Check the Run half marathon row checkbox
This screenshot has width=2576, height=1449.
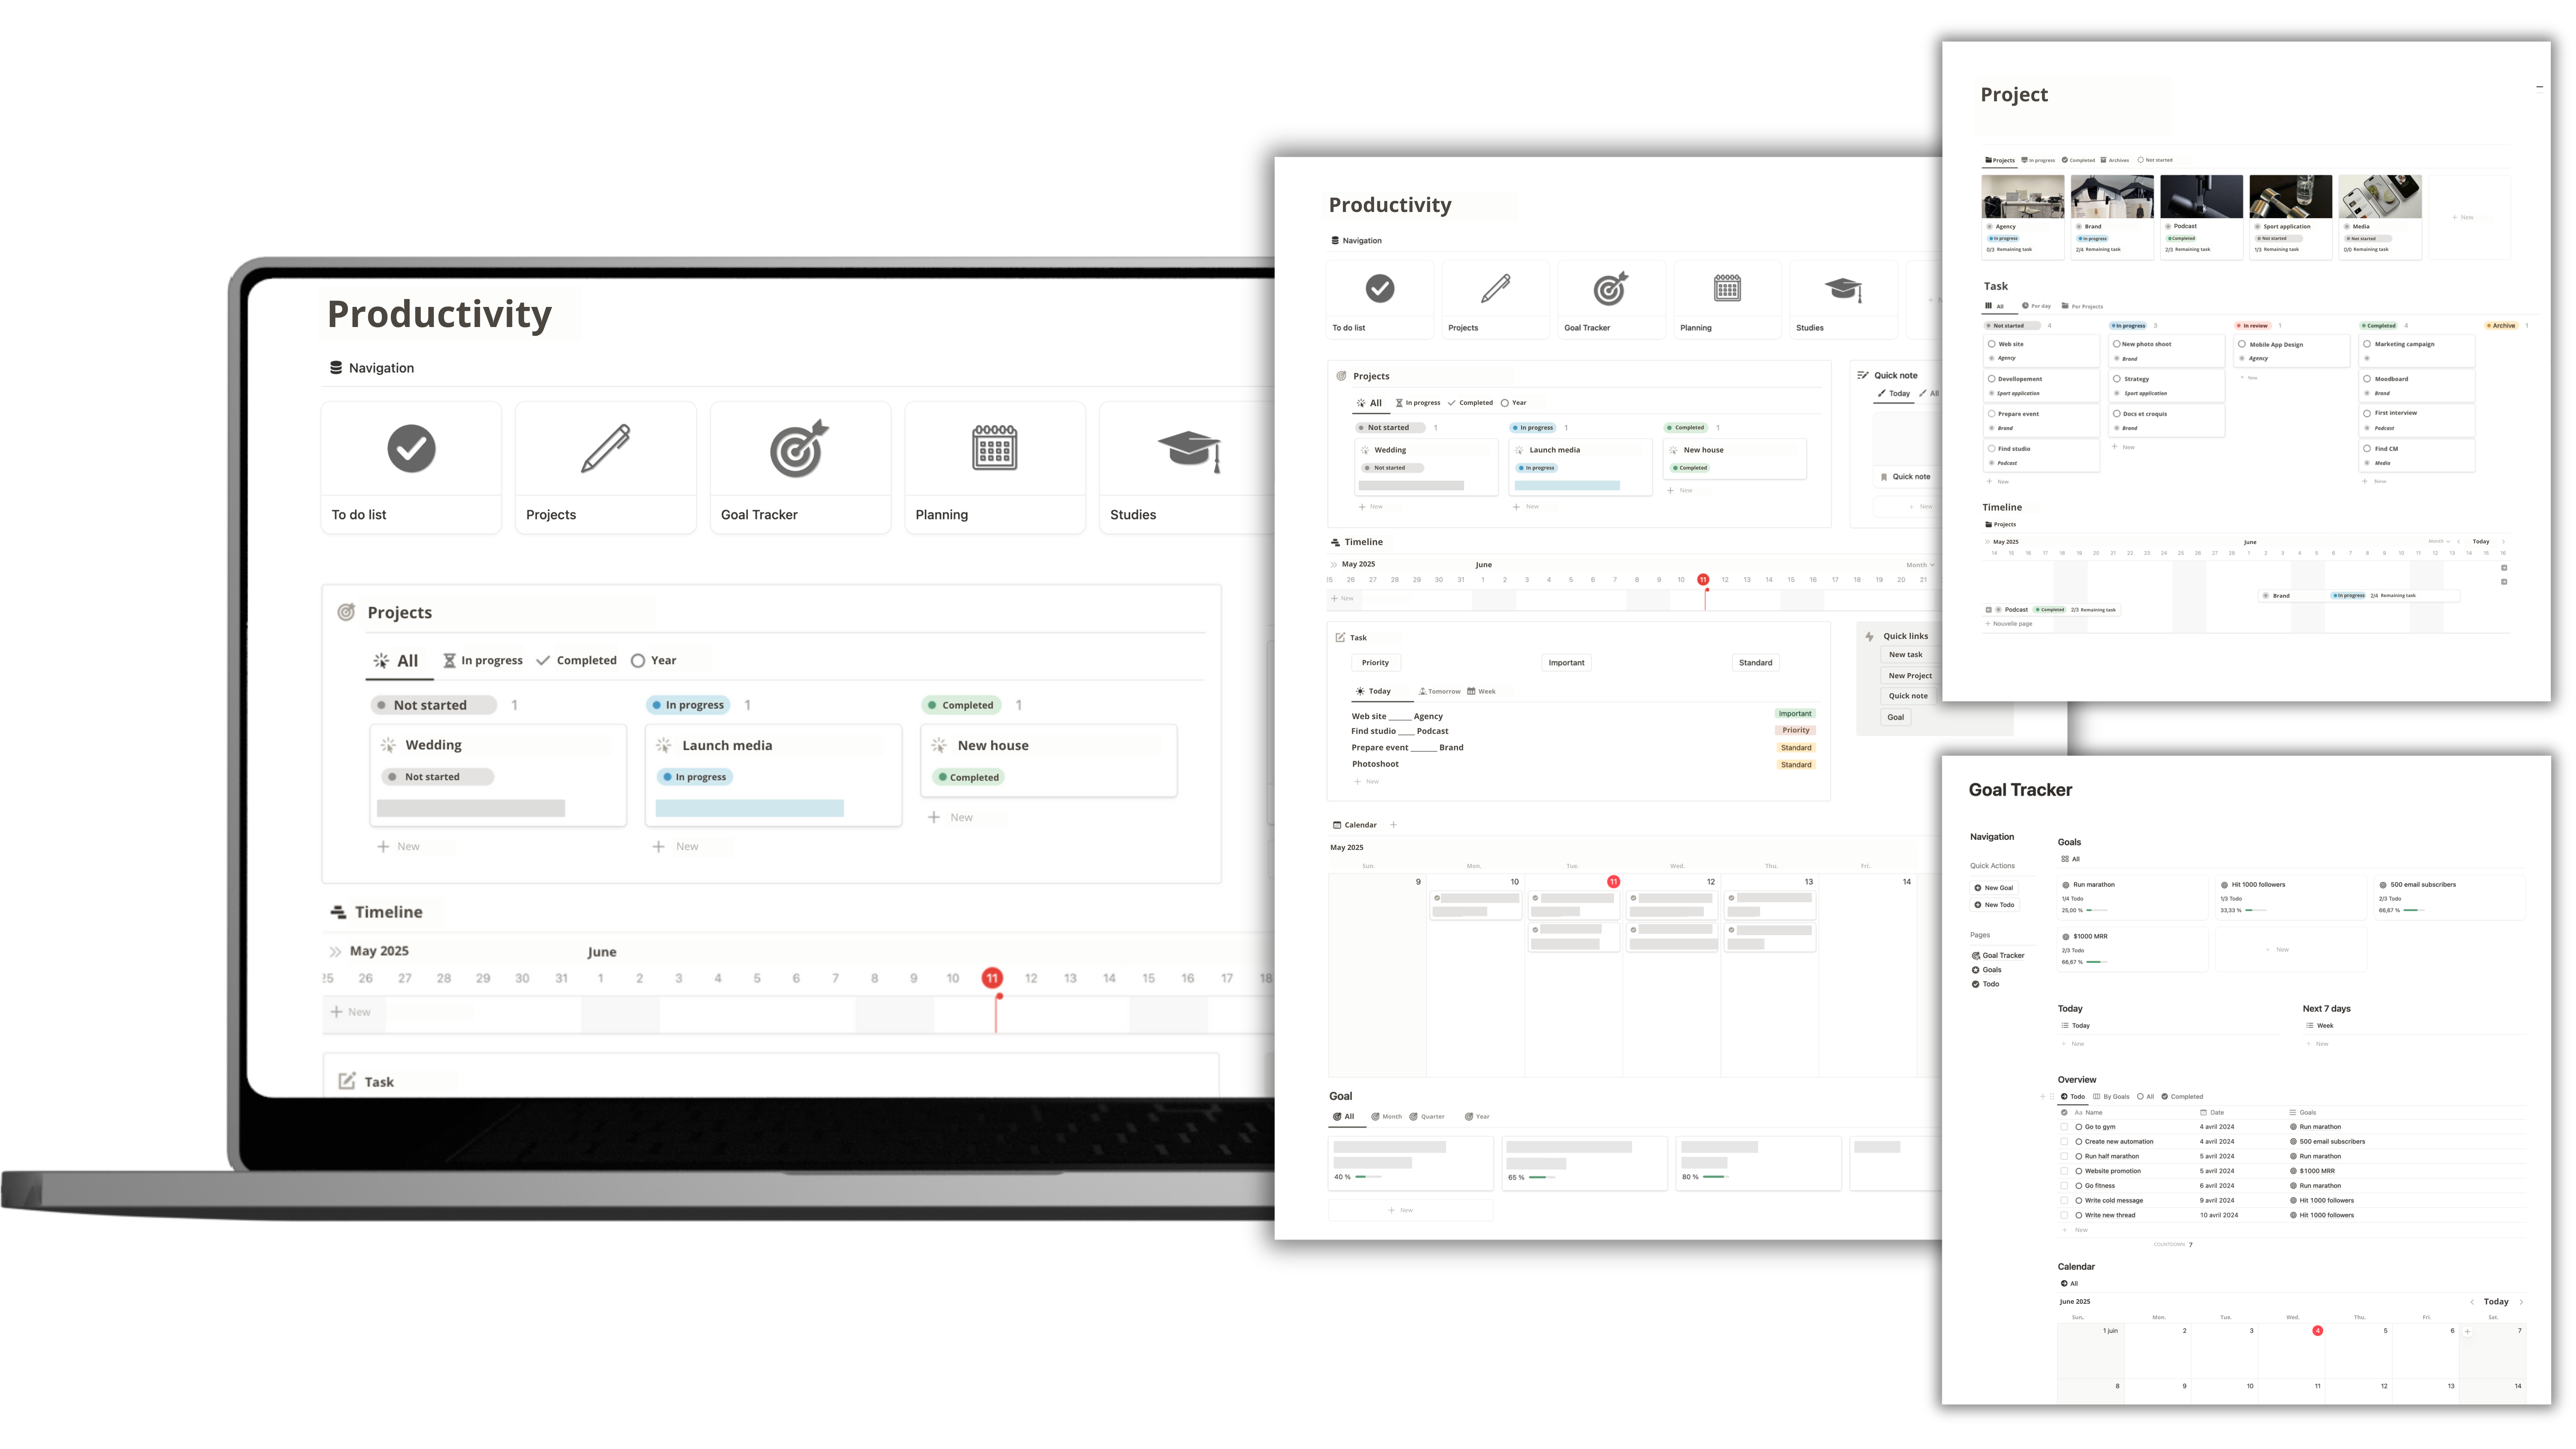point(2064,1156)
